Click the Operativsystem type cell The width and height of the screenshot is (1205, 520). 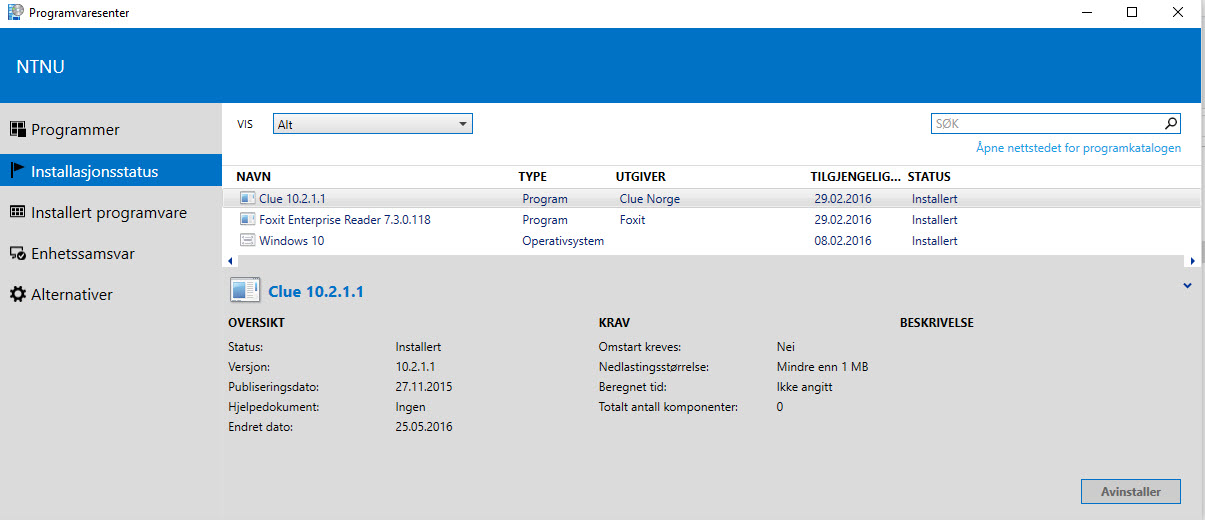coord(563,241)
